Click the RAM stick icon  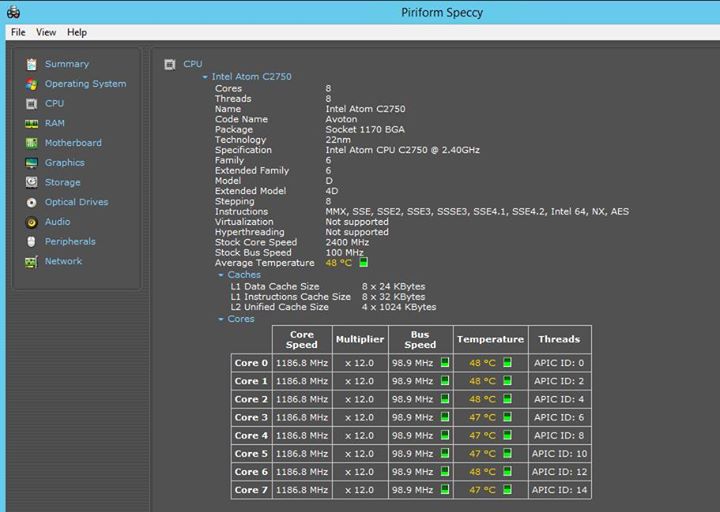coord(31,124)
